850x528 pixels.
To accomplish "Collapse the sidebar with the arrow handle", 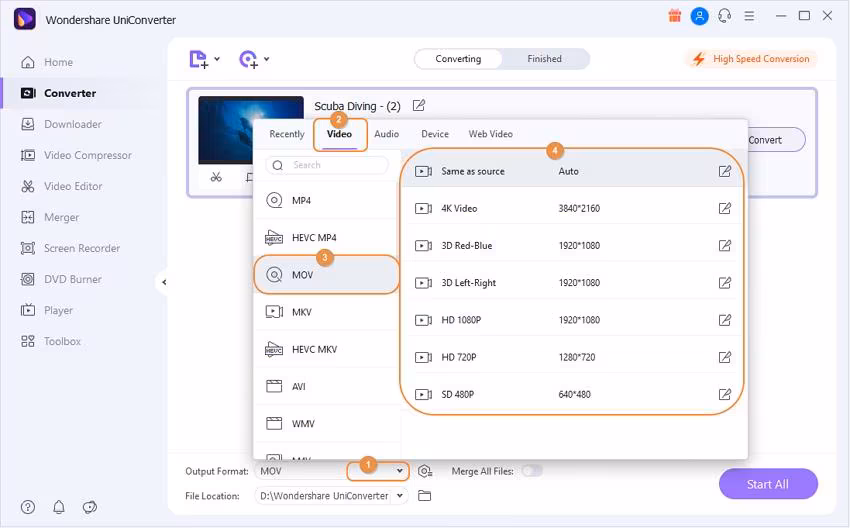I will click(163, 282).
